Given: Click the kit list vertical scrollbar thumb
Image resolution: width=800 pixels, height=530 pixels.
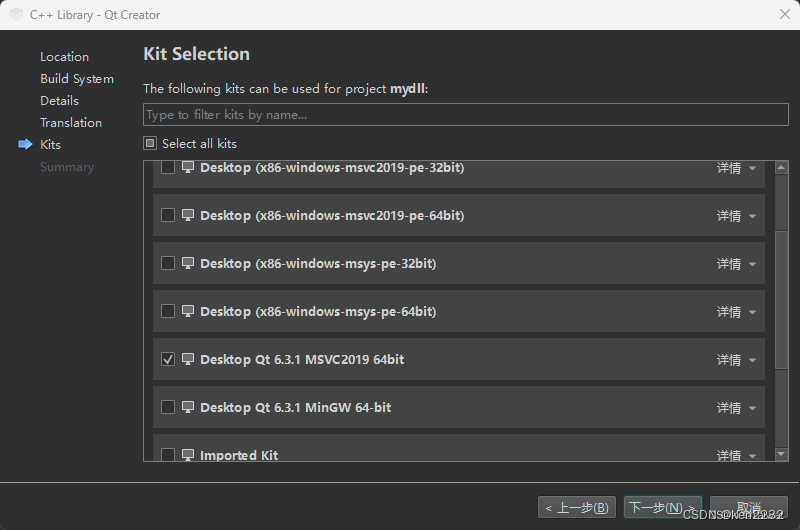Looking at the screenshot, I should (781, 299).
